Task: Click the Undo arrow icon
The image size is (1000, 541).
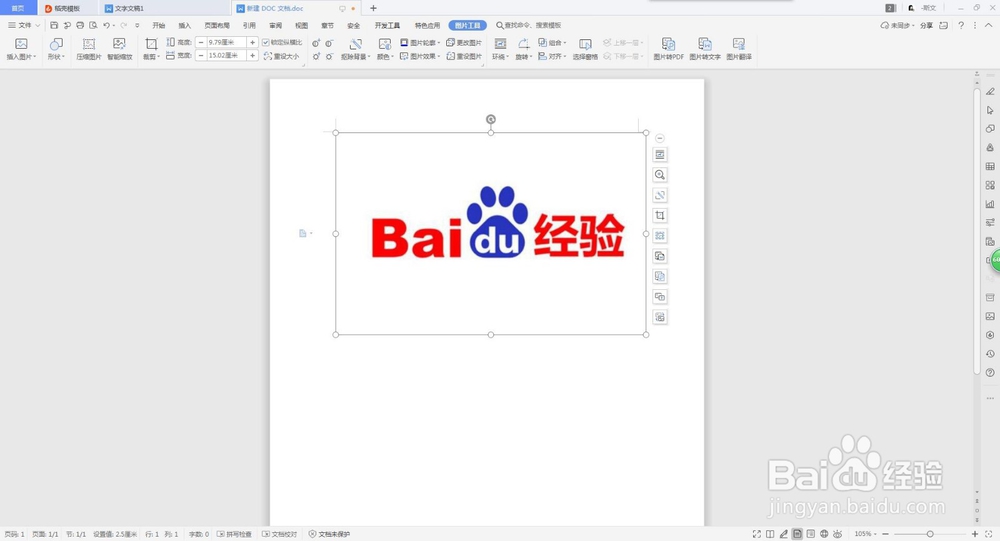Action: [x=107, y=26]
